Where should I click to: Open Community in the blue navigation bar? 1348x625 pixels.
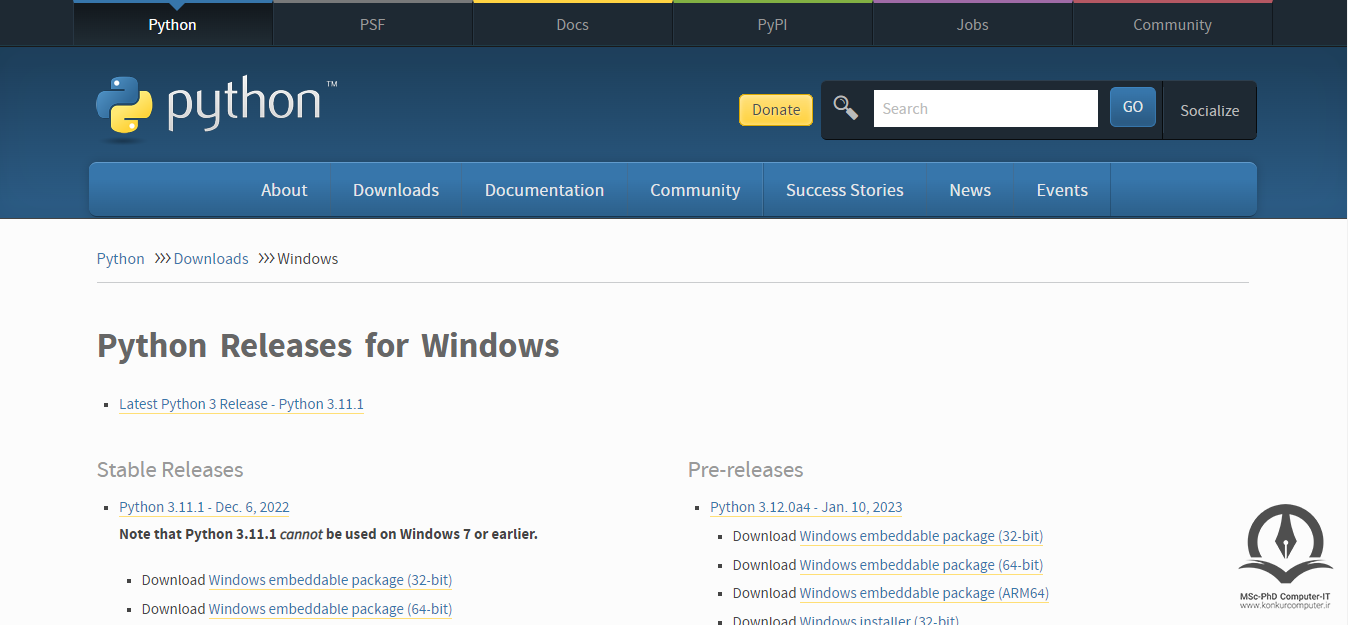(x=695, y=190)
